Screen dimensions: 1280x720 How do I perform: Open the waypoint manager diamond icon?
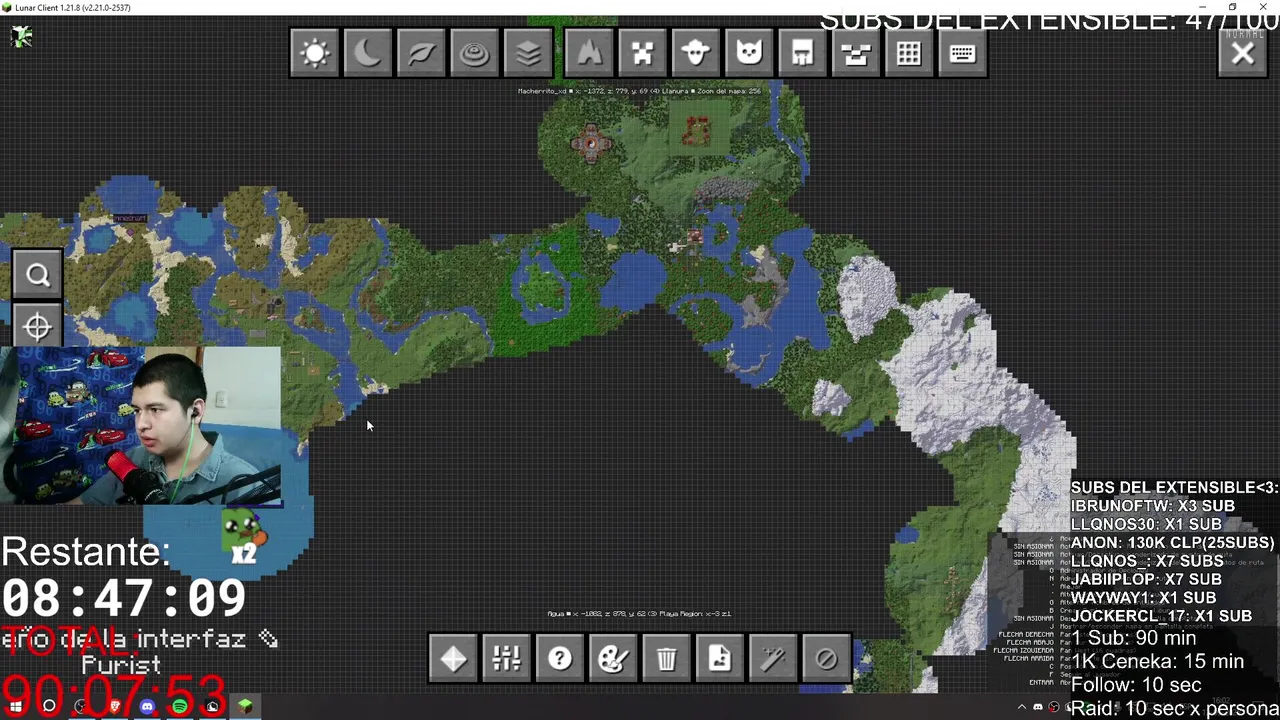454,658
